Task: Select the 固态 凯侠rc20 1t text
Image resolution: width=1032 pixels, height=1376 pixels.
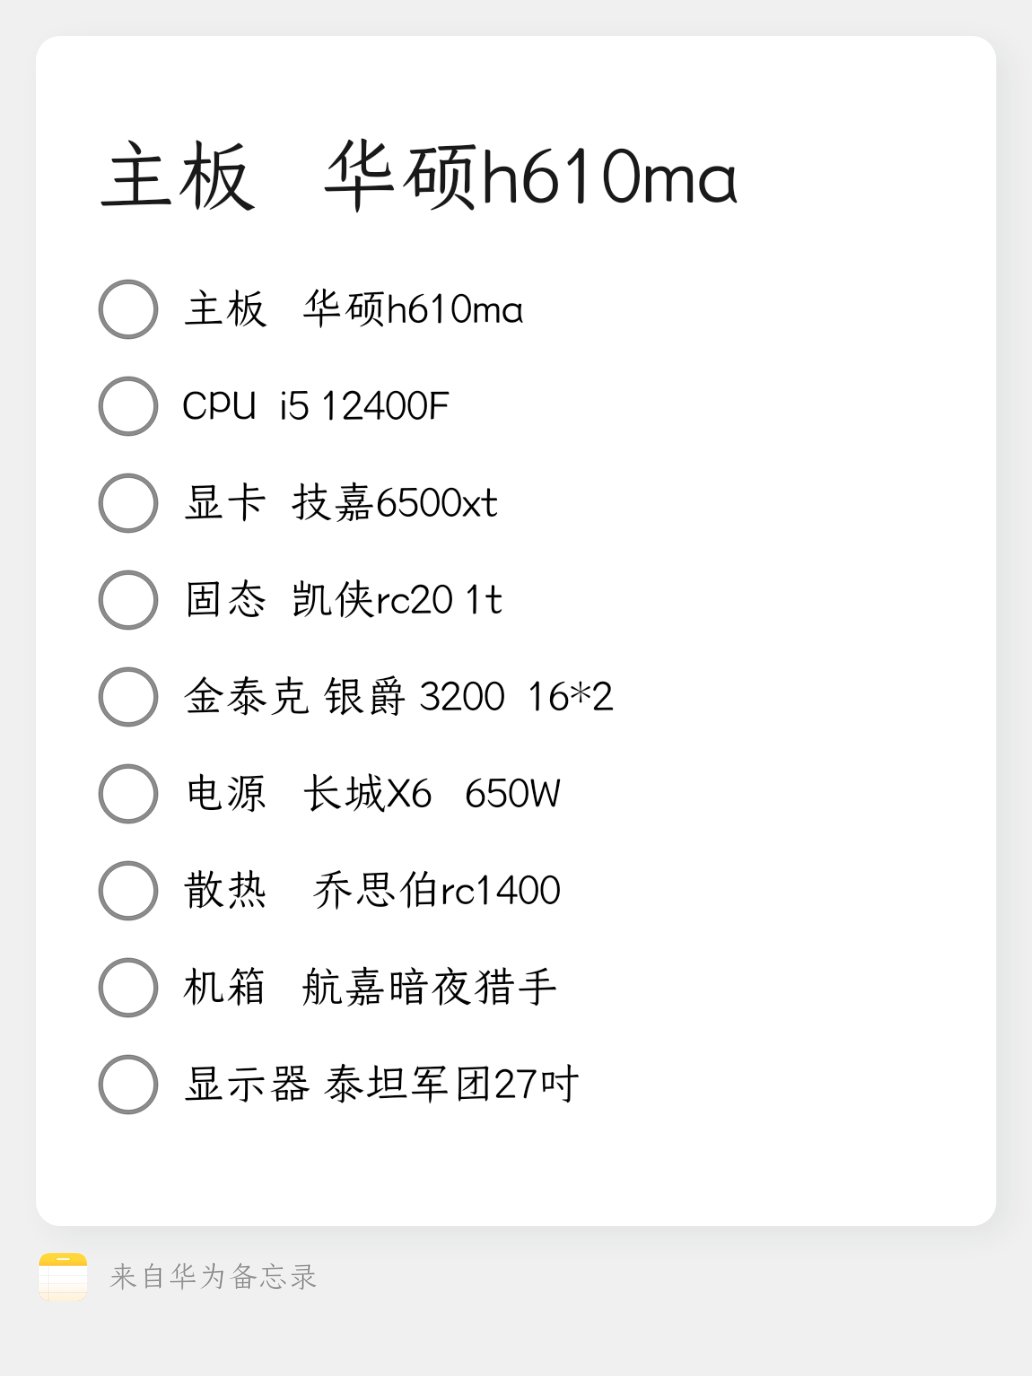Action: tap(343, 600)
